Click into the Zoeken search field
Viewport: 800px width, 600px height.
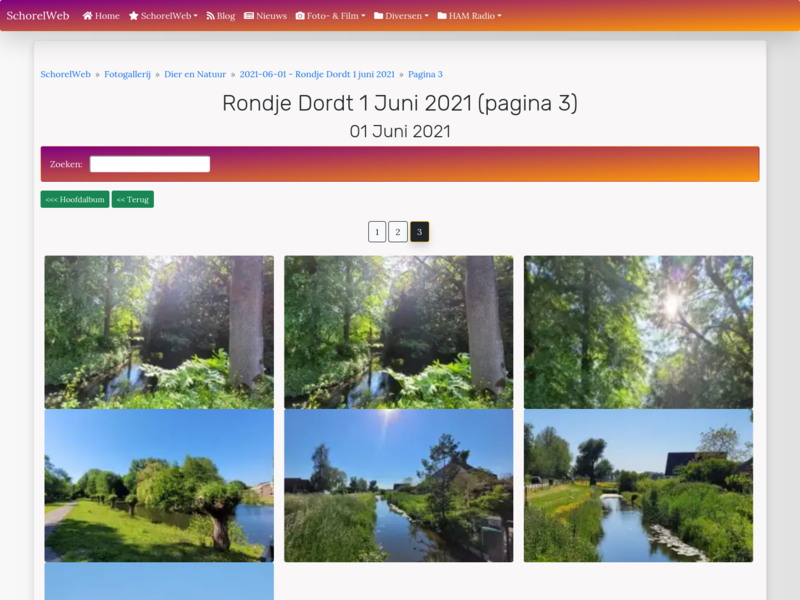point(150,164)
